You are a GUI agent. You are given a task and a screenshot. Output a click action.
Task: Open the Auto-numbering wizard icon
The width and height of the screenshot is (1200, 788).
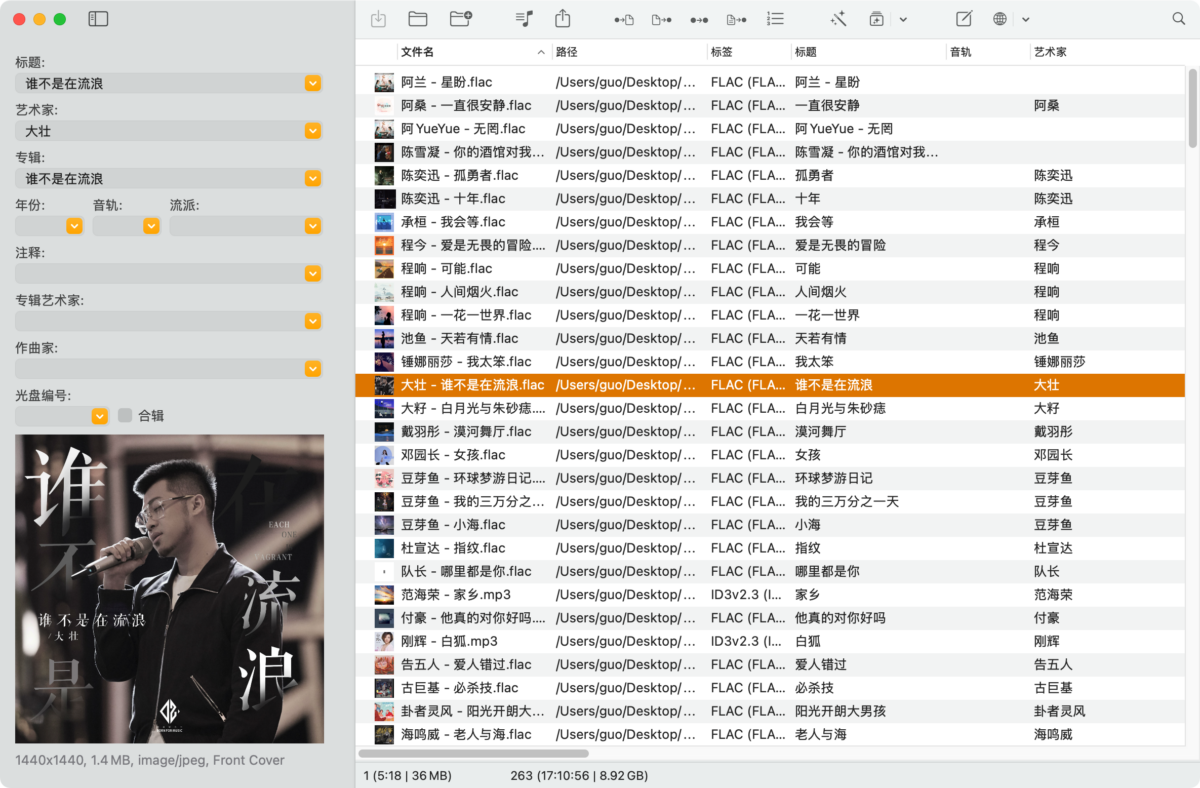pyautogui.click(x=775, y=19)
